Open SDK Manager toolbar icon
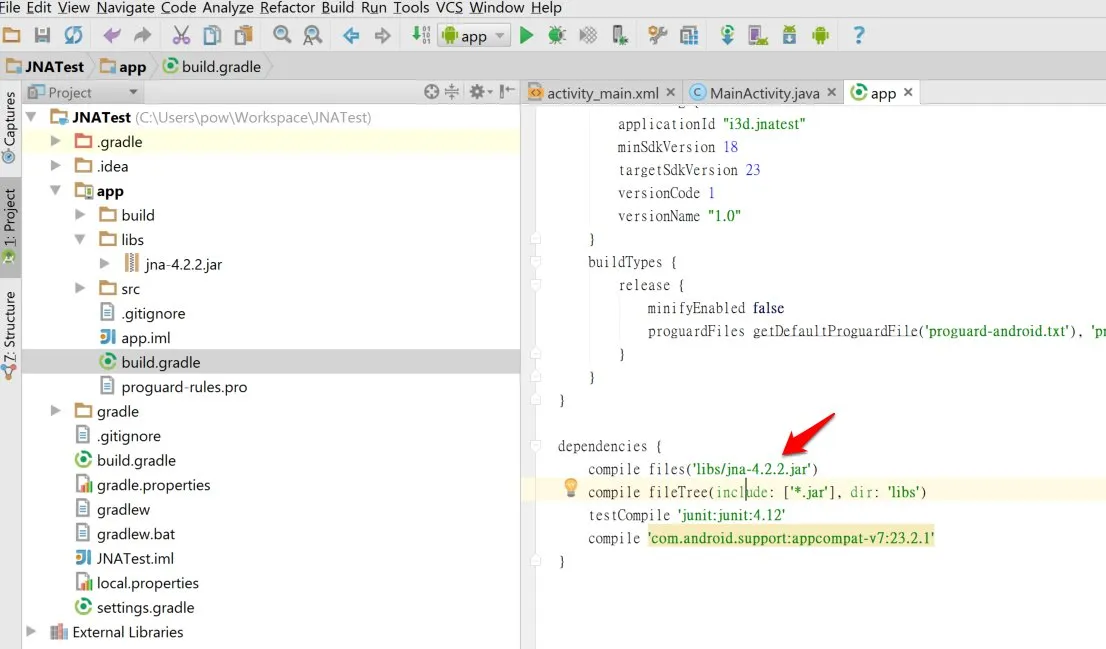Image resolution: width=1106 pixels, height=649 pixels. (x=789, y=35)
